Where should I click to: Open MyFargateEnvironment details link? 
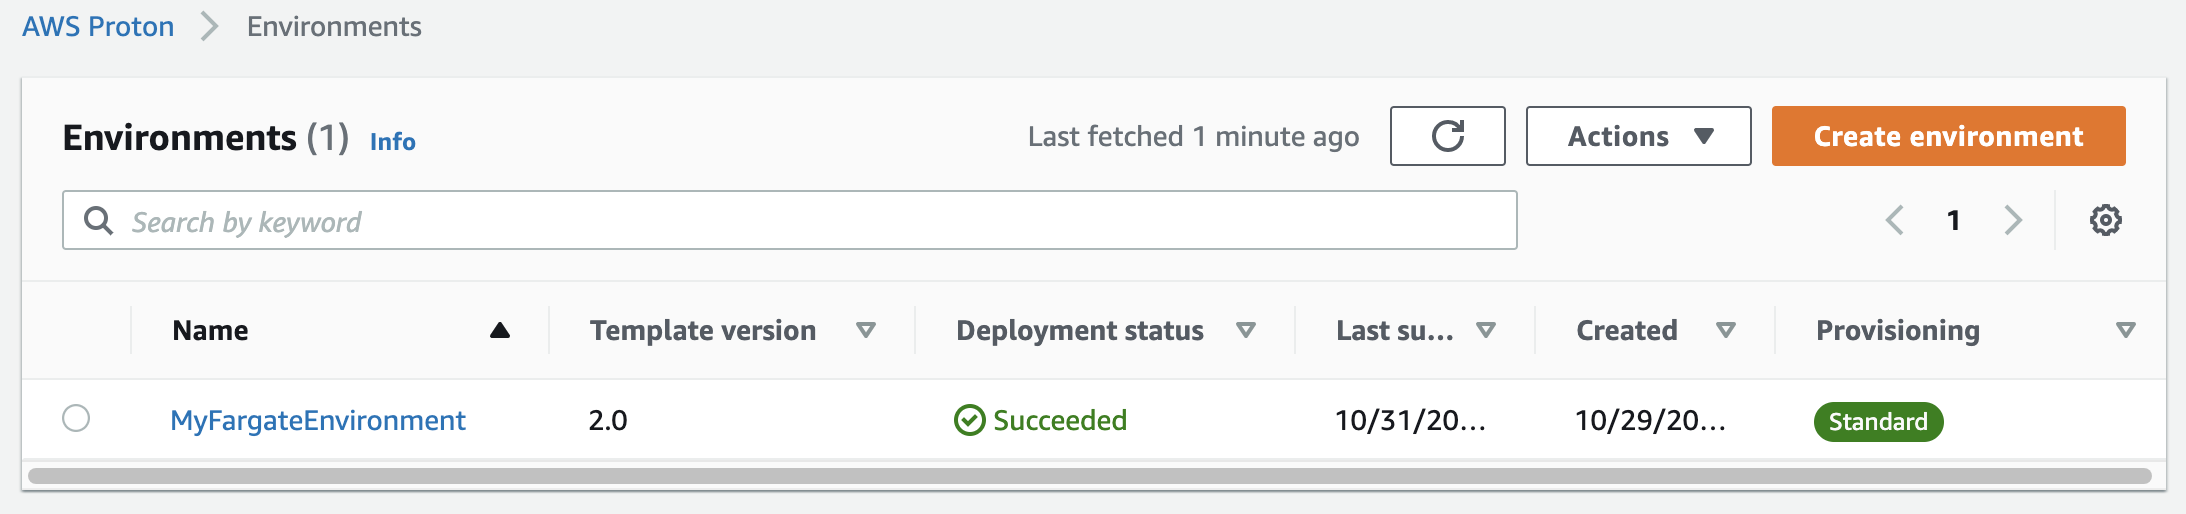318,420
